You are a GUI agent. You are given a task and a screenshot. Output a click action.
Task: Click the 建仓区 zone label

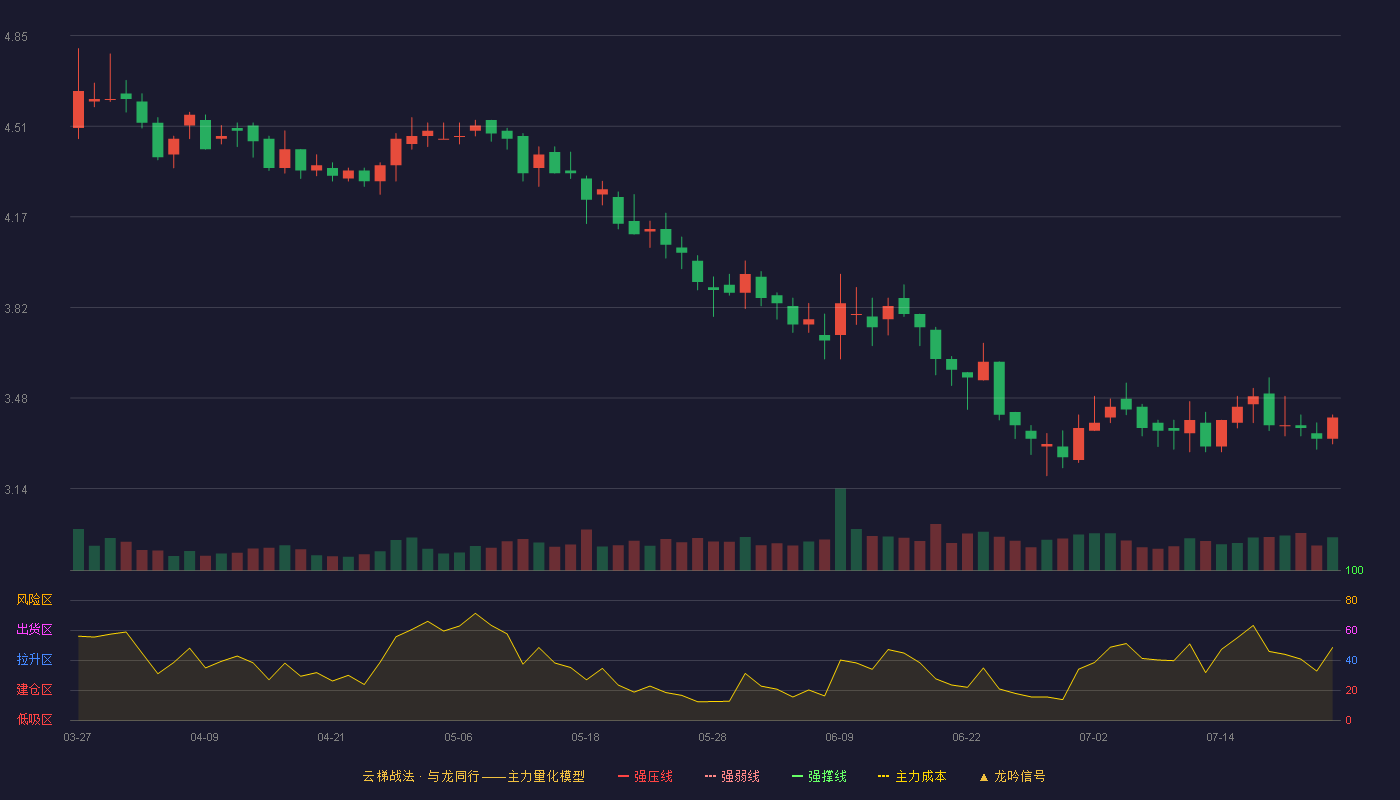34,690
